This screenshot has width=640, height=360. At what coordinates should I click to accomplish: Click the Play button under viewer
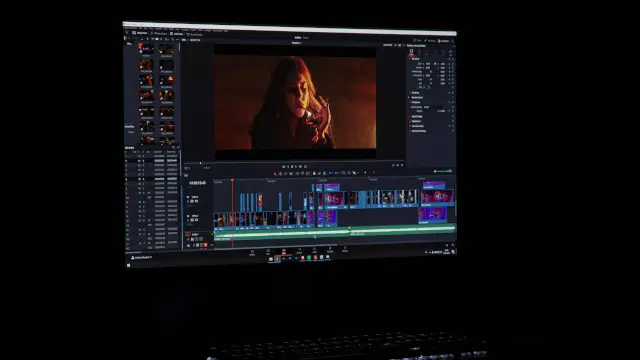point(296,167)
